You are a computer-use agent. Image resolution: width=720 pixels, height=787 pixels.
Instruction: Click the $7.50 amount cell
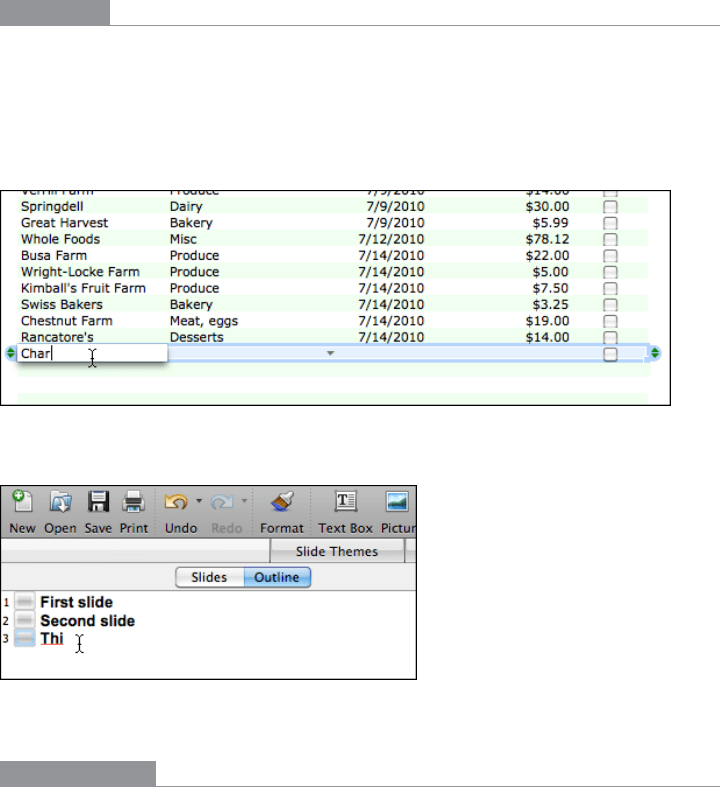click(x=550, y=288)
